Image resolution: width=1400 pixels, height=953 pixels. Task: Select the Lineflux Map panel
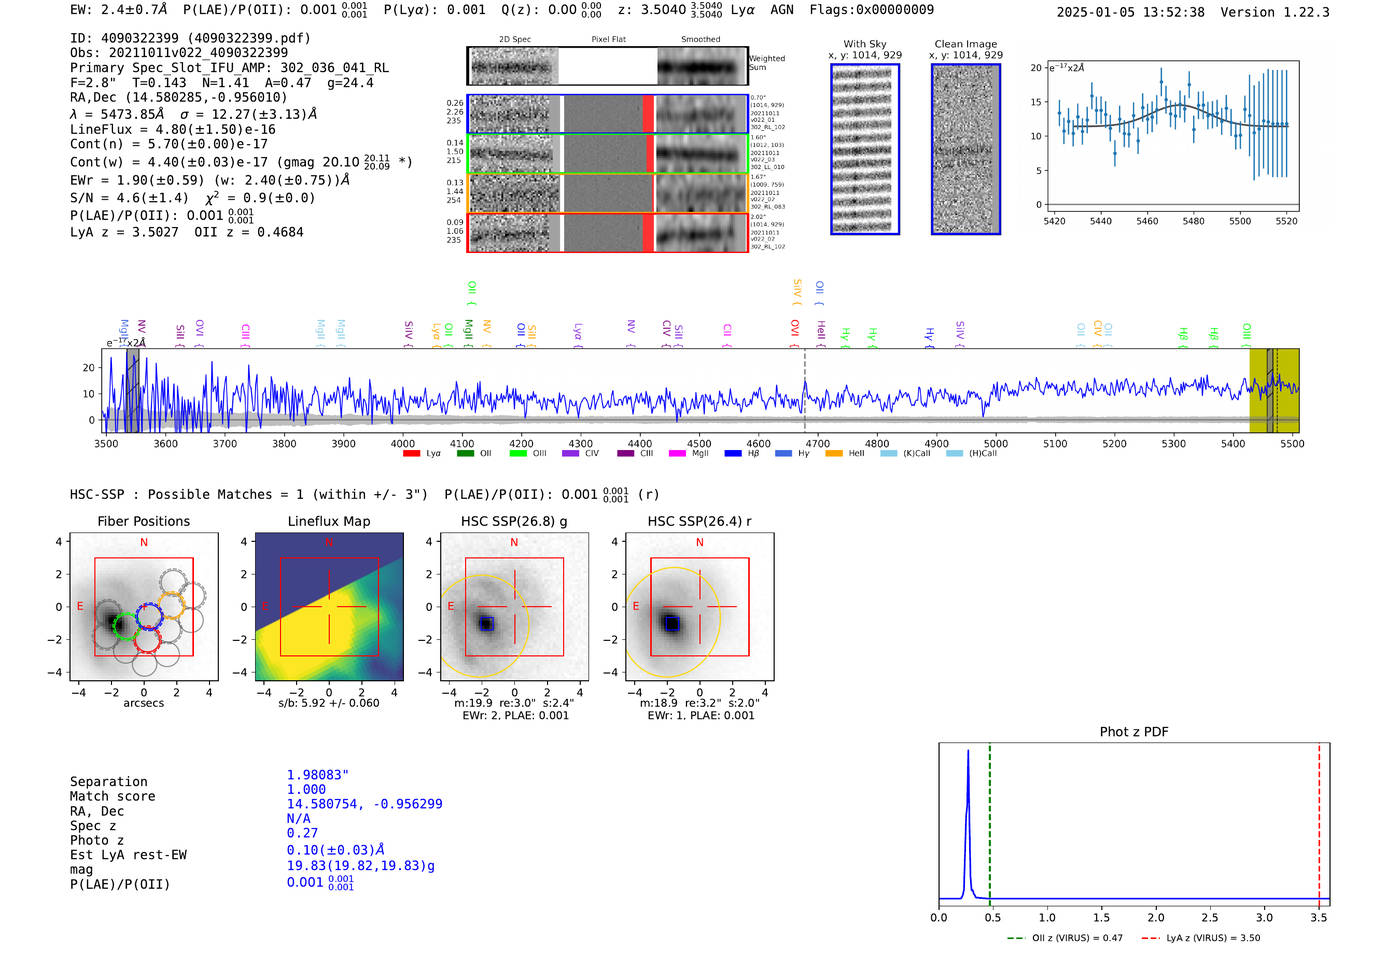[x=329, y=607]
